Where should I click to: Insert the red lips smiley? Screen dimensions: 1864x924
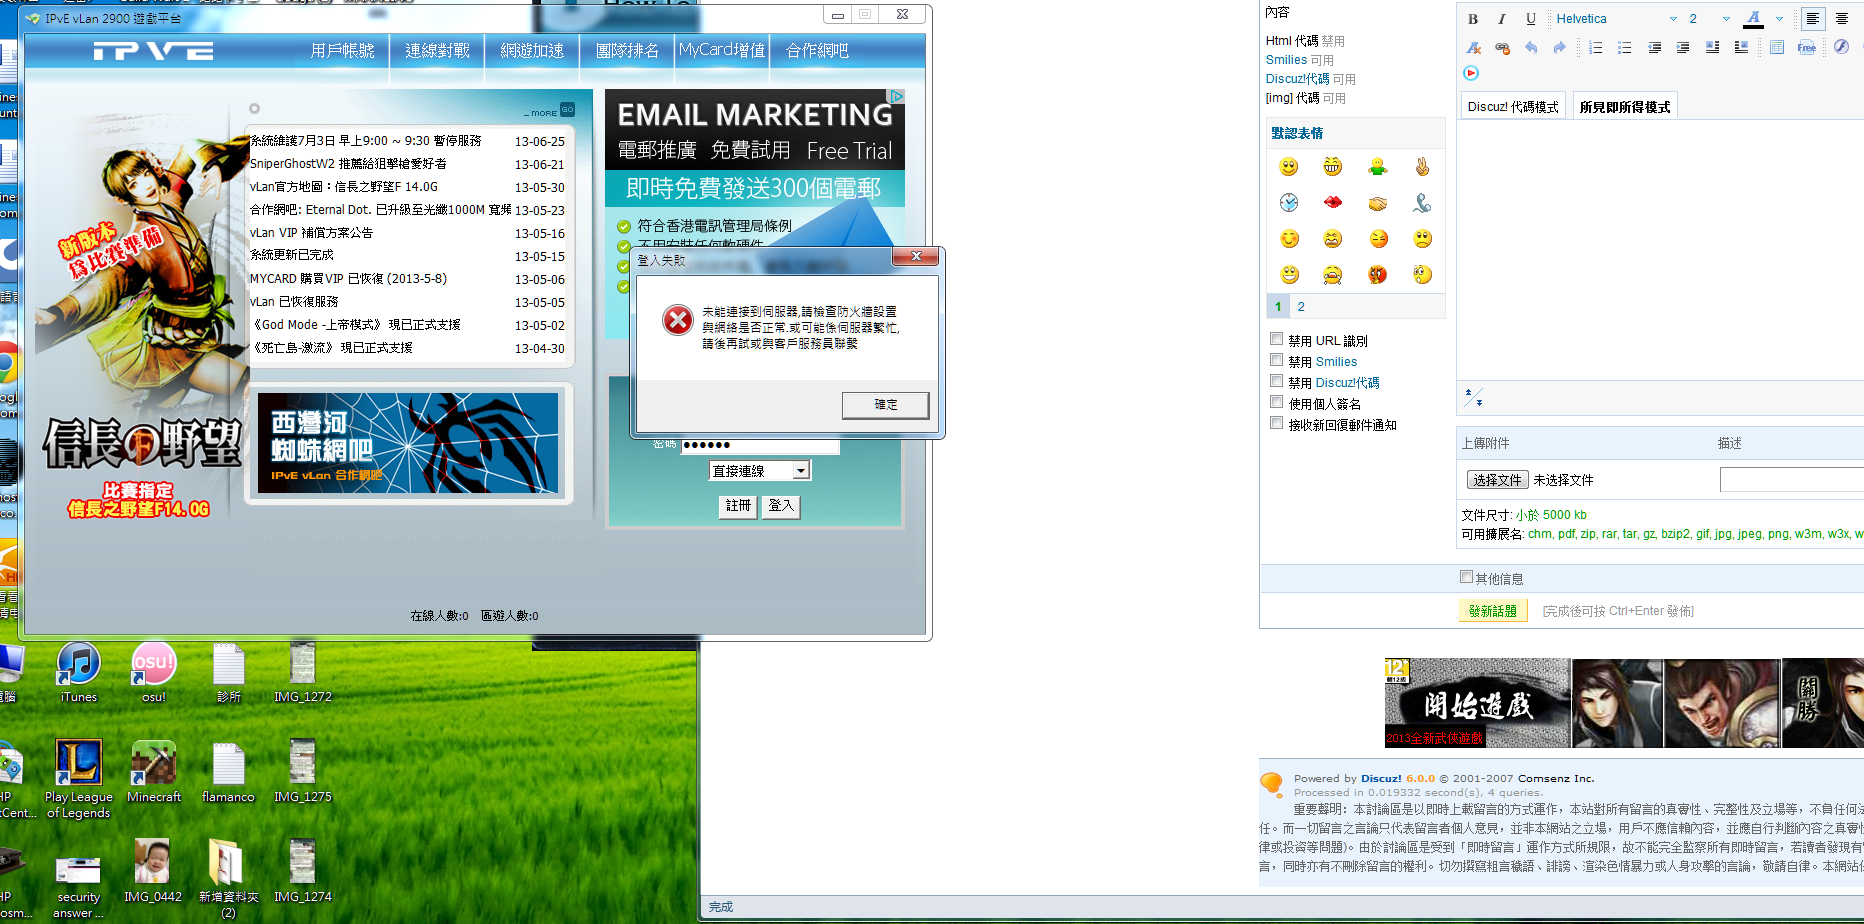[1333, 203]
